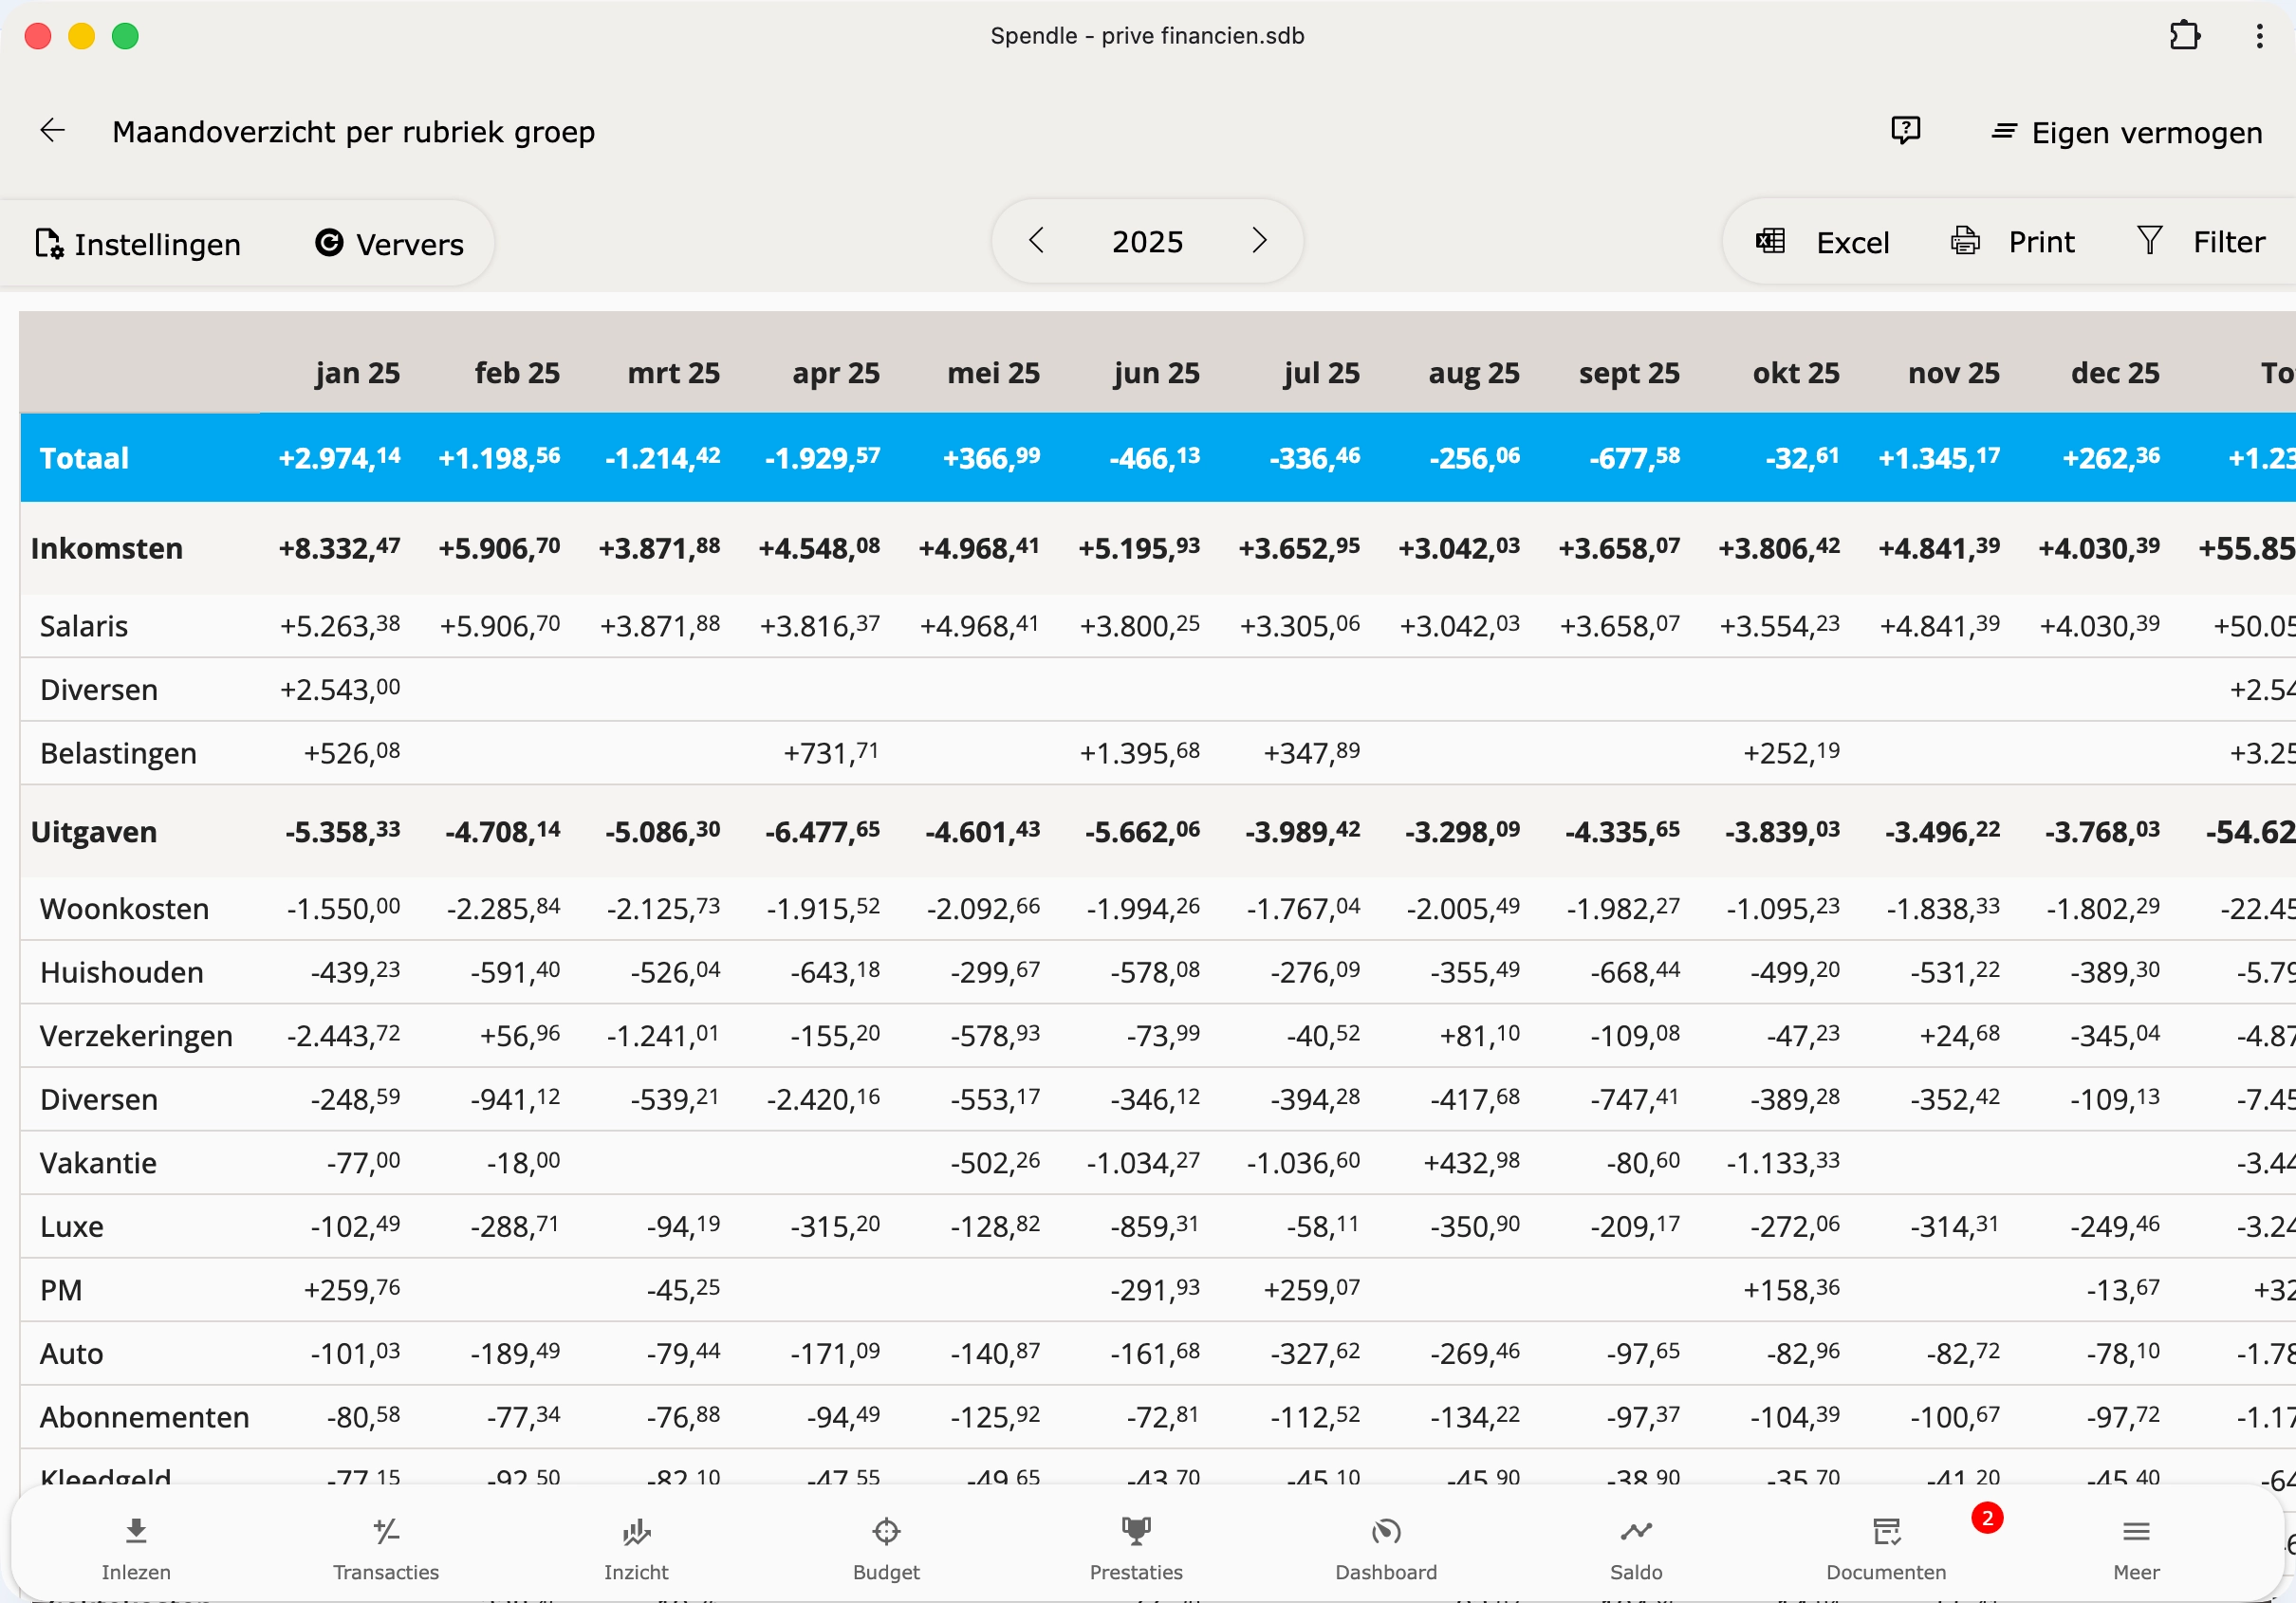The width and height of the screenshot is (2296, 1603).
Task: Open the Budget tab
Action: point(886,1547)
